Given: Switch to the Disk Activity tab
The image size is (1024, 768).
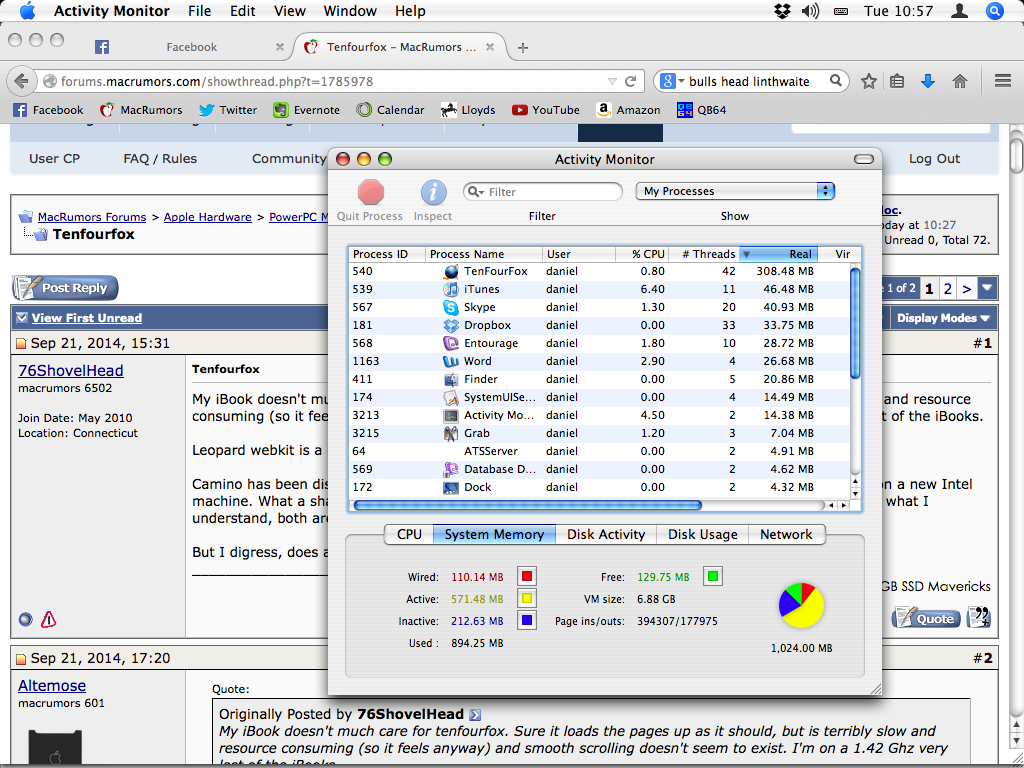Looking at the screenshot, I should 606,534.
